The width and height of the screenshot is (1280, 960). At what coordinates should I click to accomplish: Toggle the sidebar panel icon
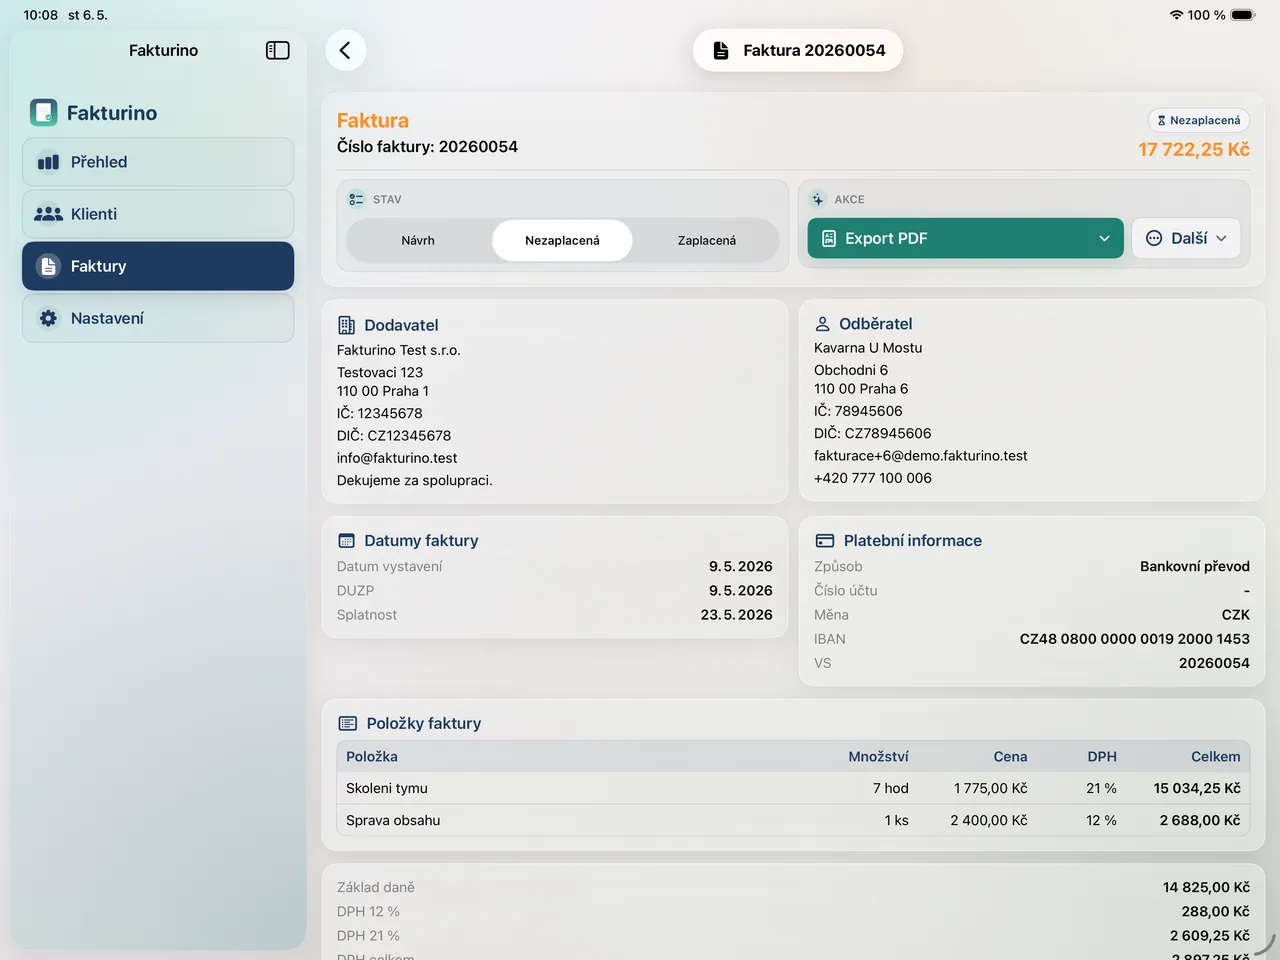[x=278, y=50]
